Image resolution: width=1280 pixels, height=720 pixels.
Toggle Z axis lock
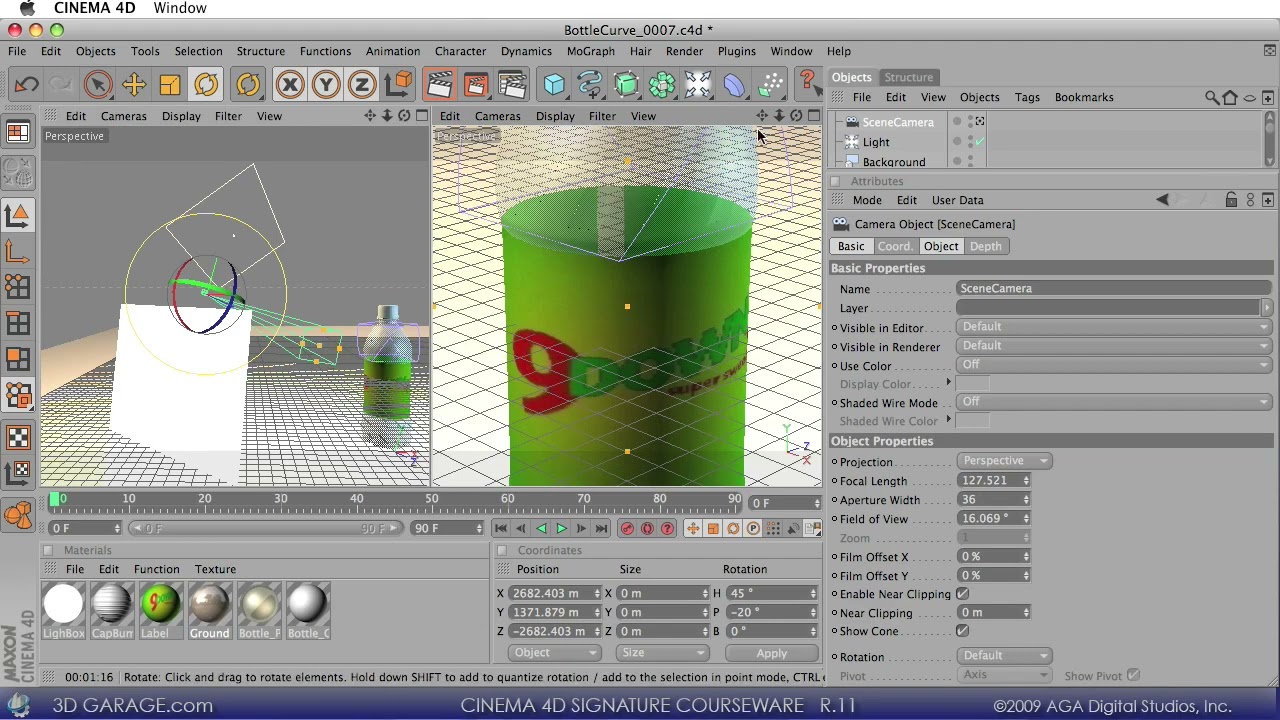362,85
